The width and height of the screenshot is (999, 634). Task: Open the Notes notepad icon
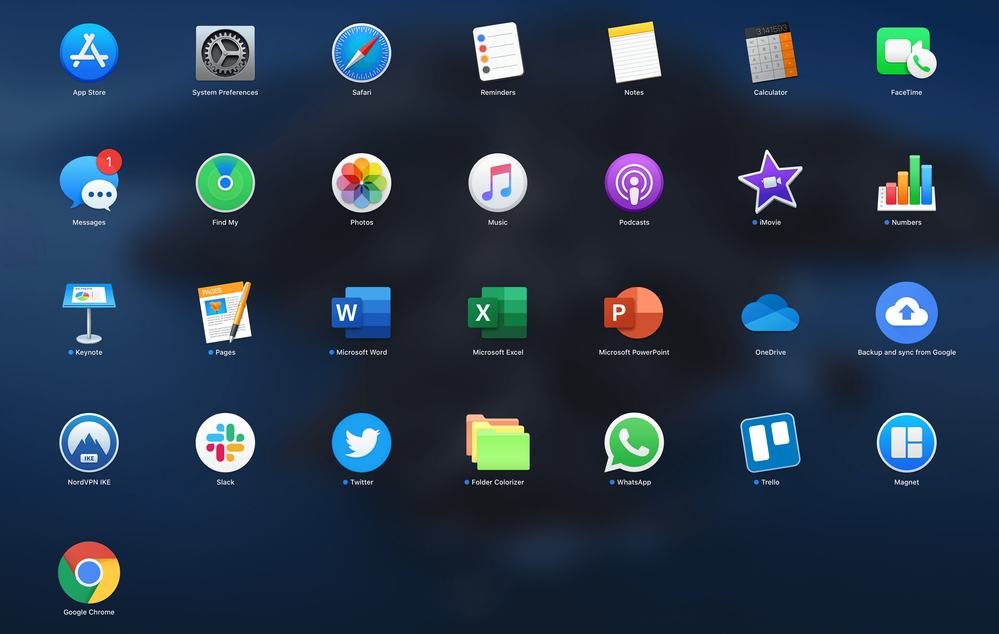[634, 52]
